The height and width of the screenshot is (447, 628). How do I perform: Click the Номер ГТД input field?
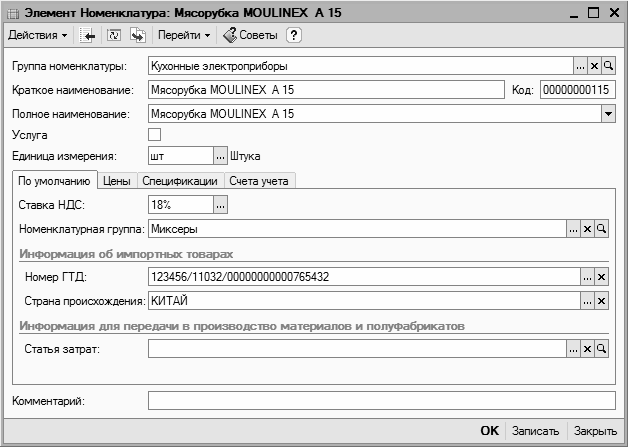(364, 277)
